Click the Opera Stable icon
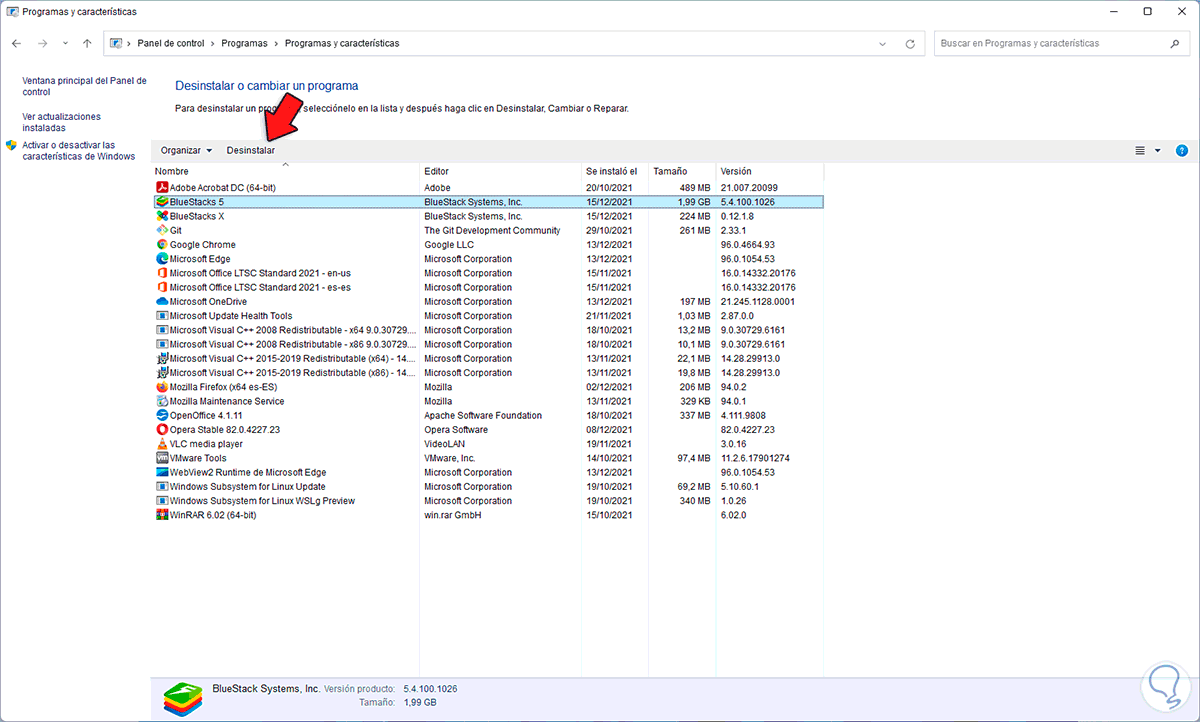1200x722 pixels. click(162, 429)
